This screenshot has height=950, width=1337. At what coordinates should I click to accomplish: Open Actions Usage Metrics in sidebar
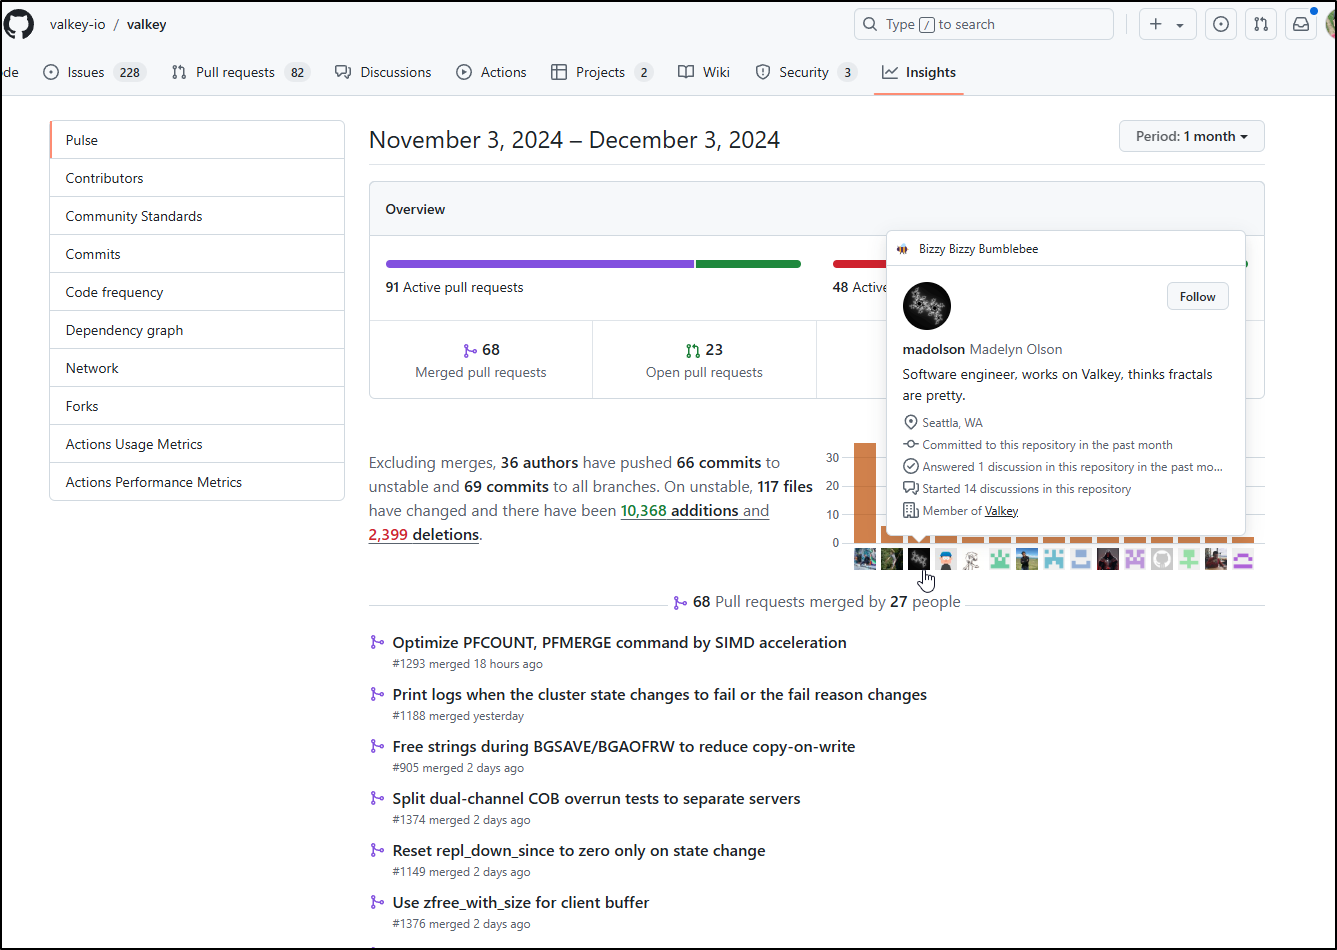point(197,444)
